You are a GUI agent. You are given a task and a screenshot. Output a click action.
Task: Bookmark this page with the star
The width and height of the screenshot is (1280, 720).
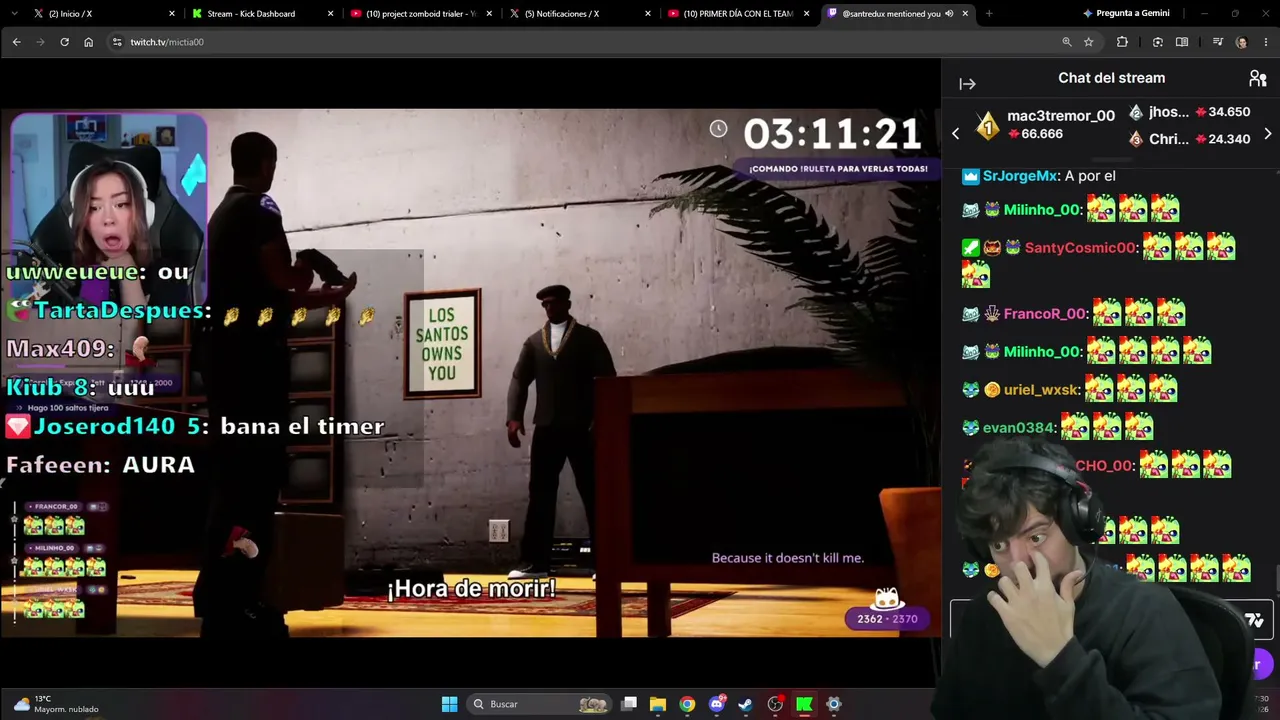(x=1089, y=42)
